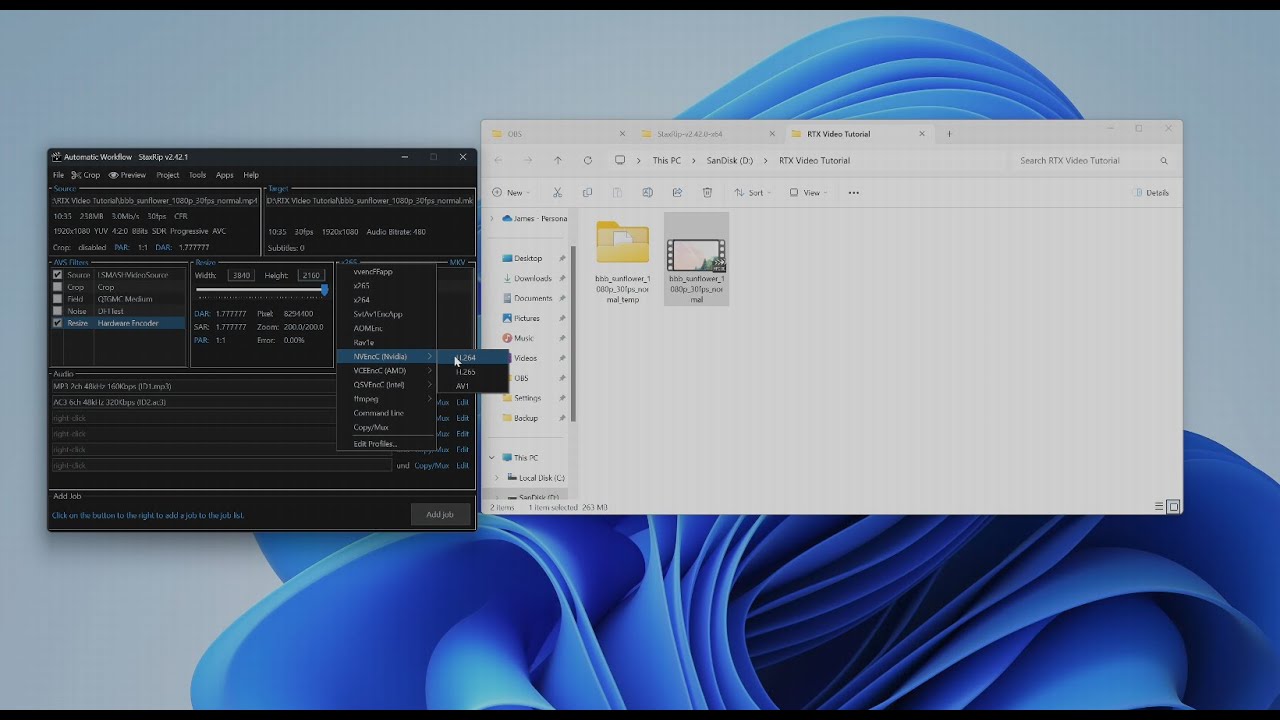Viewport: 1280px width, 720px height.
Task: Refresh the RTX Video Tutorial folder
Action: coord(588,160)
